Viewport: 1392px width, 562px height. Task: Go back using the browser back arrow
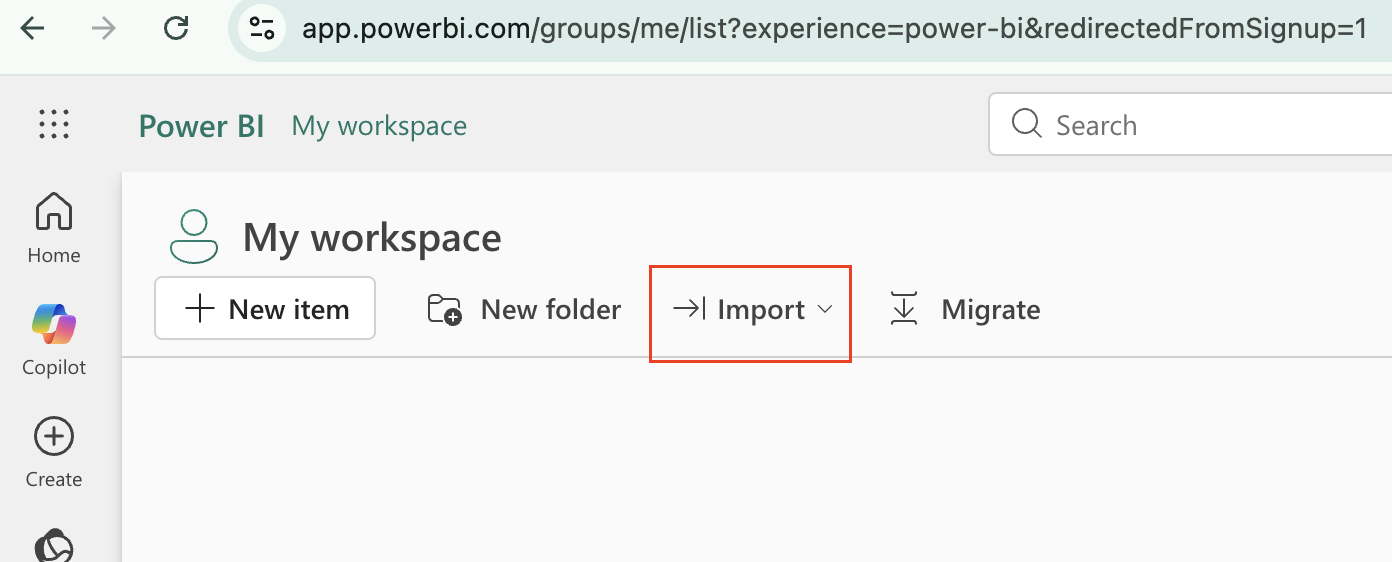(x=33, y=28)
